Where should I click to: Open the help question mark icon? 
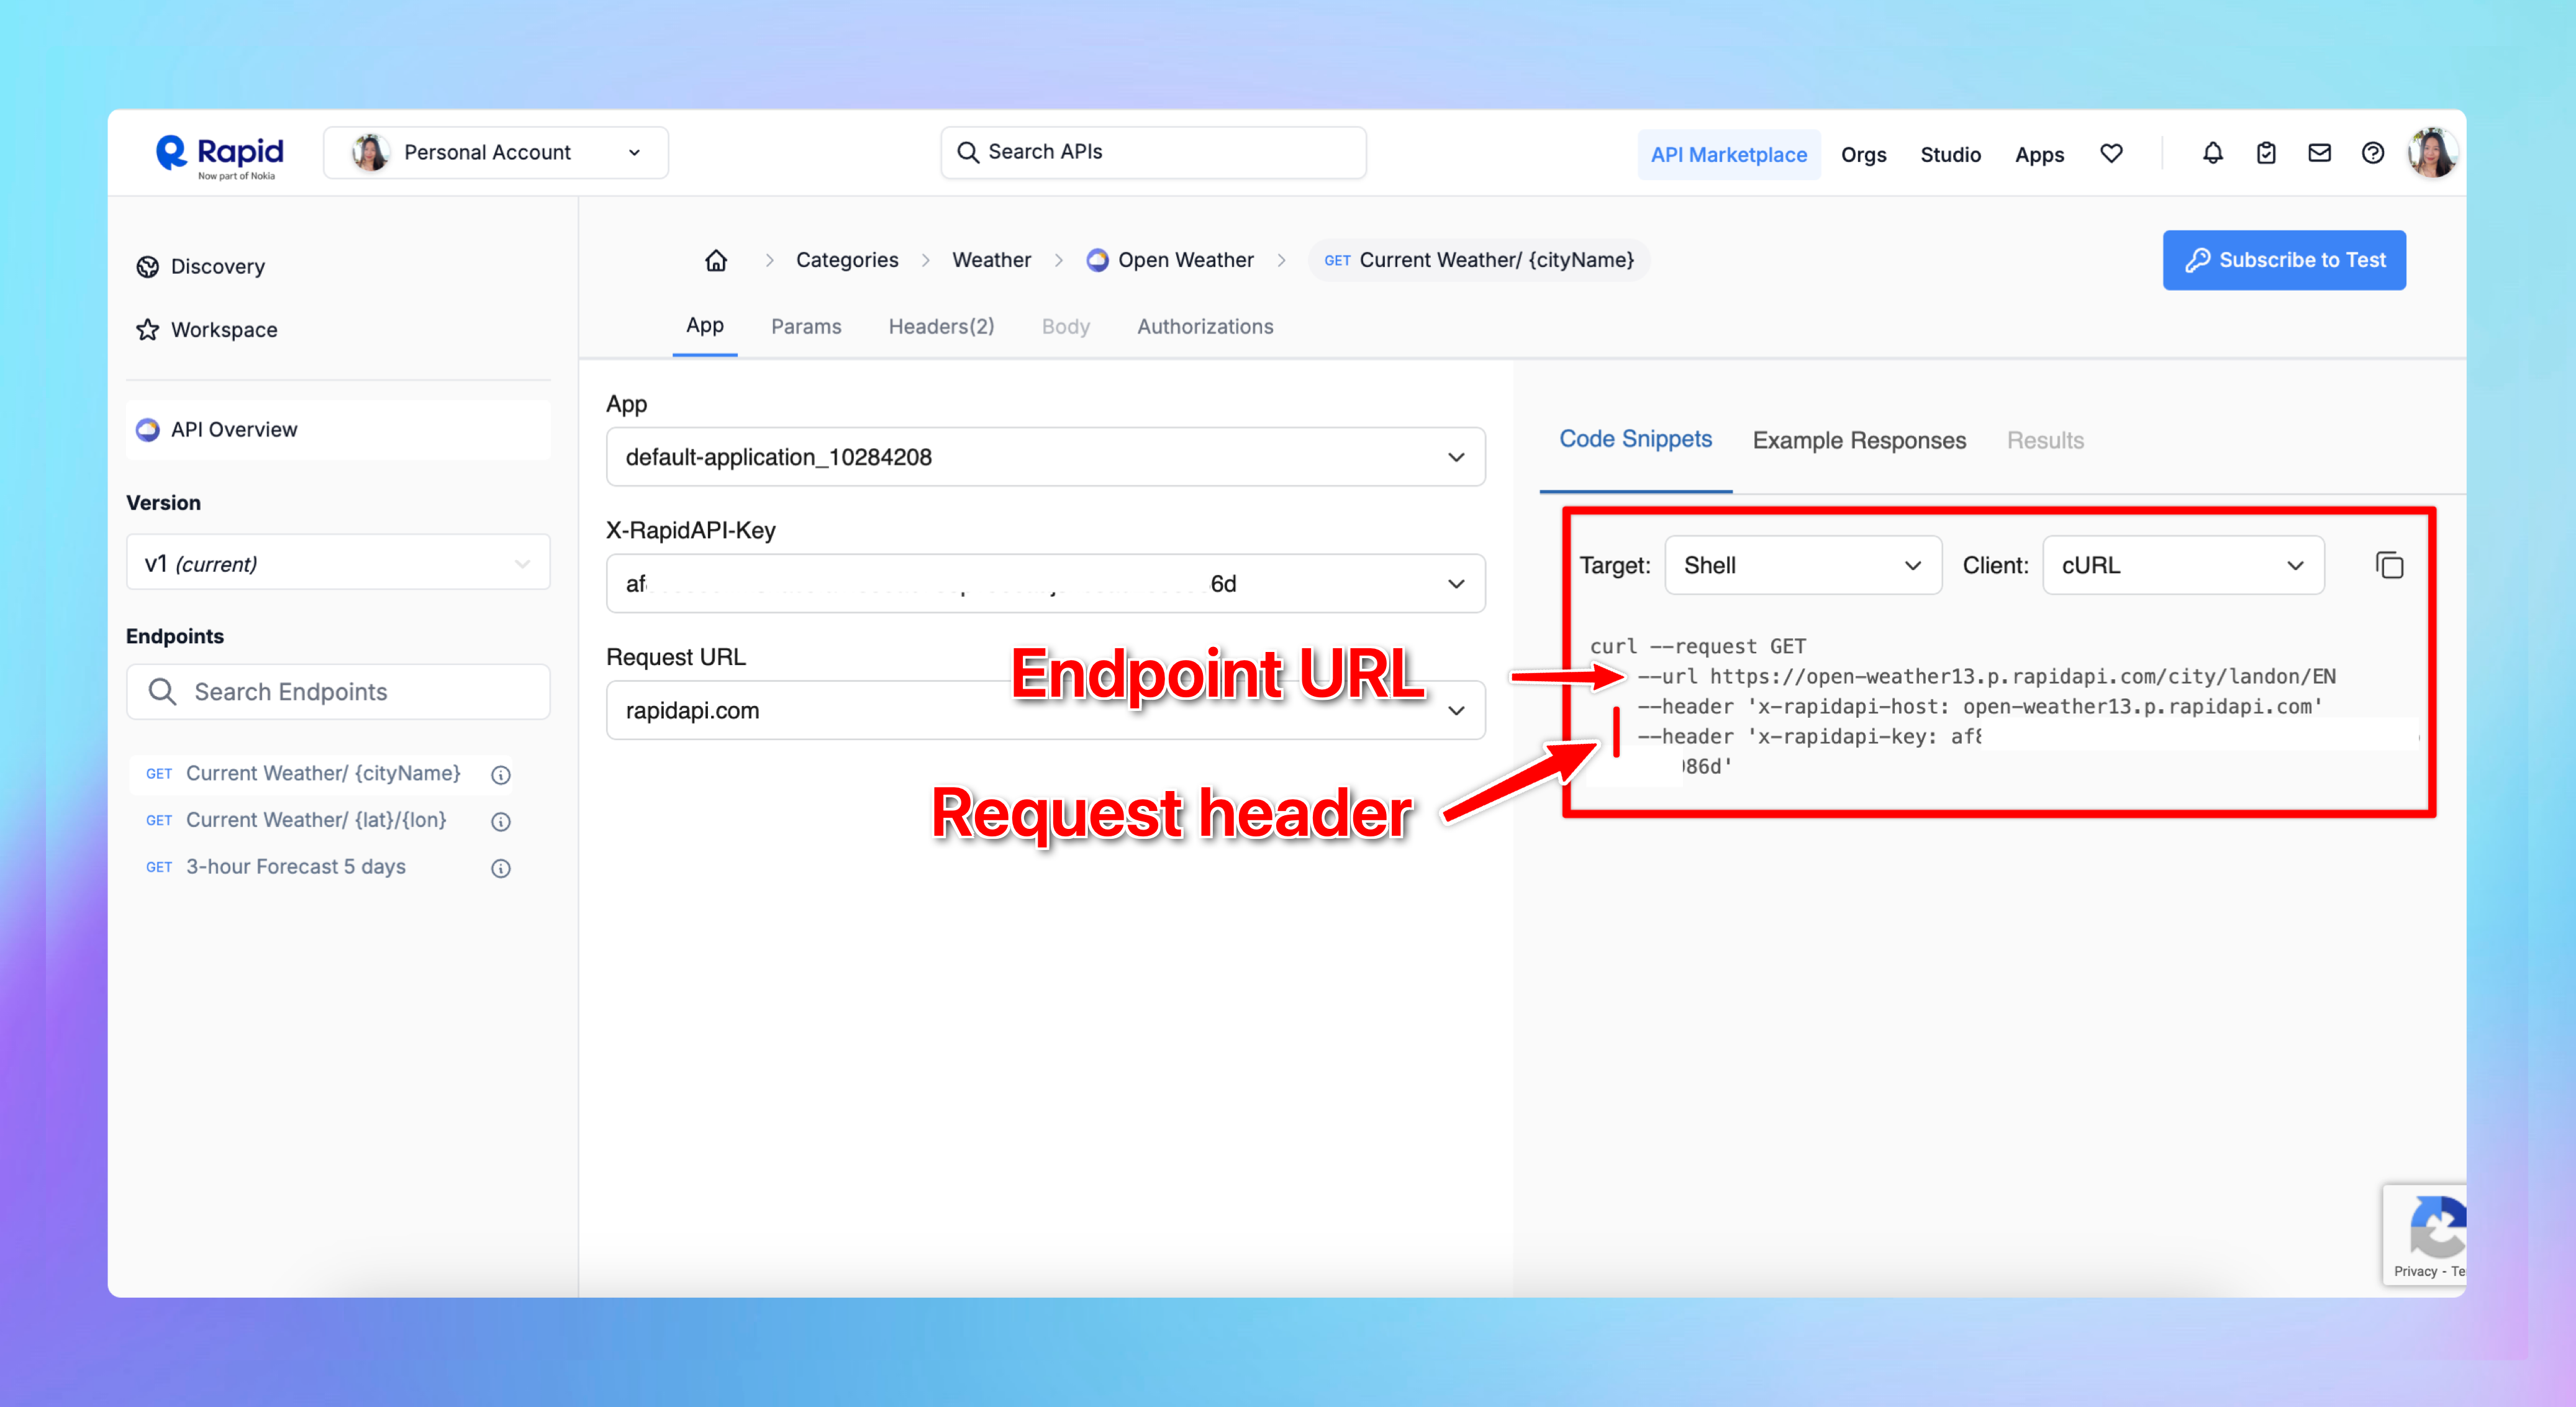point(2372,153)
